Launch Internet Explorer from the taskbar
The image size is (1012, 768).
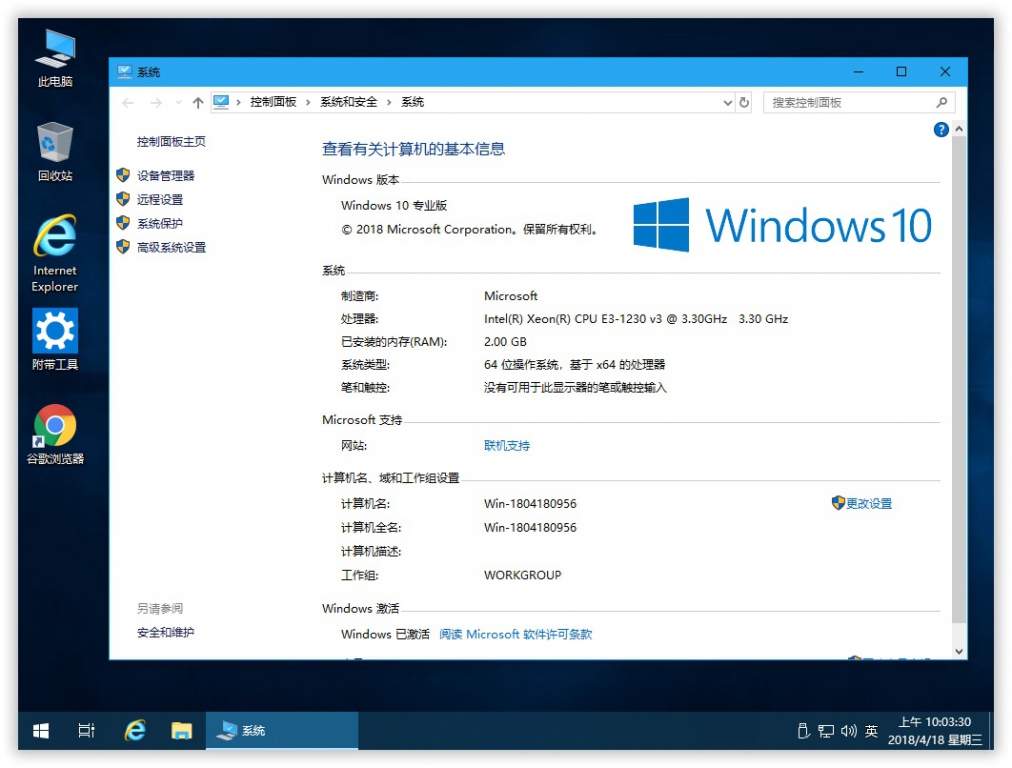(135, 731)
